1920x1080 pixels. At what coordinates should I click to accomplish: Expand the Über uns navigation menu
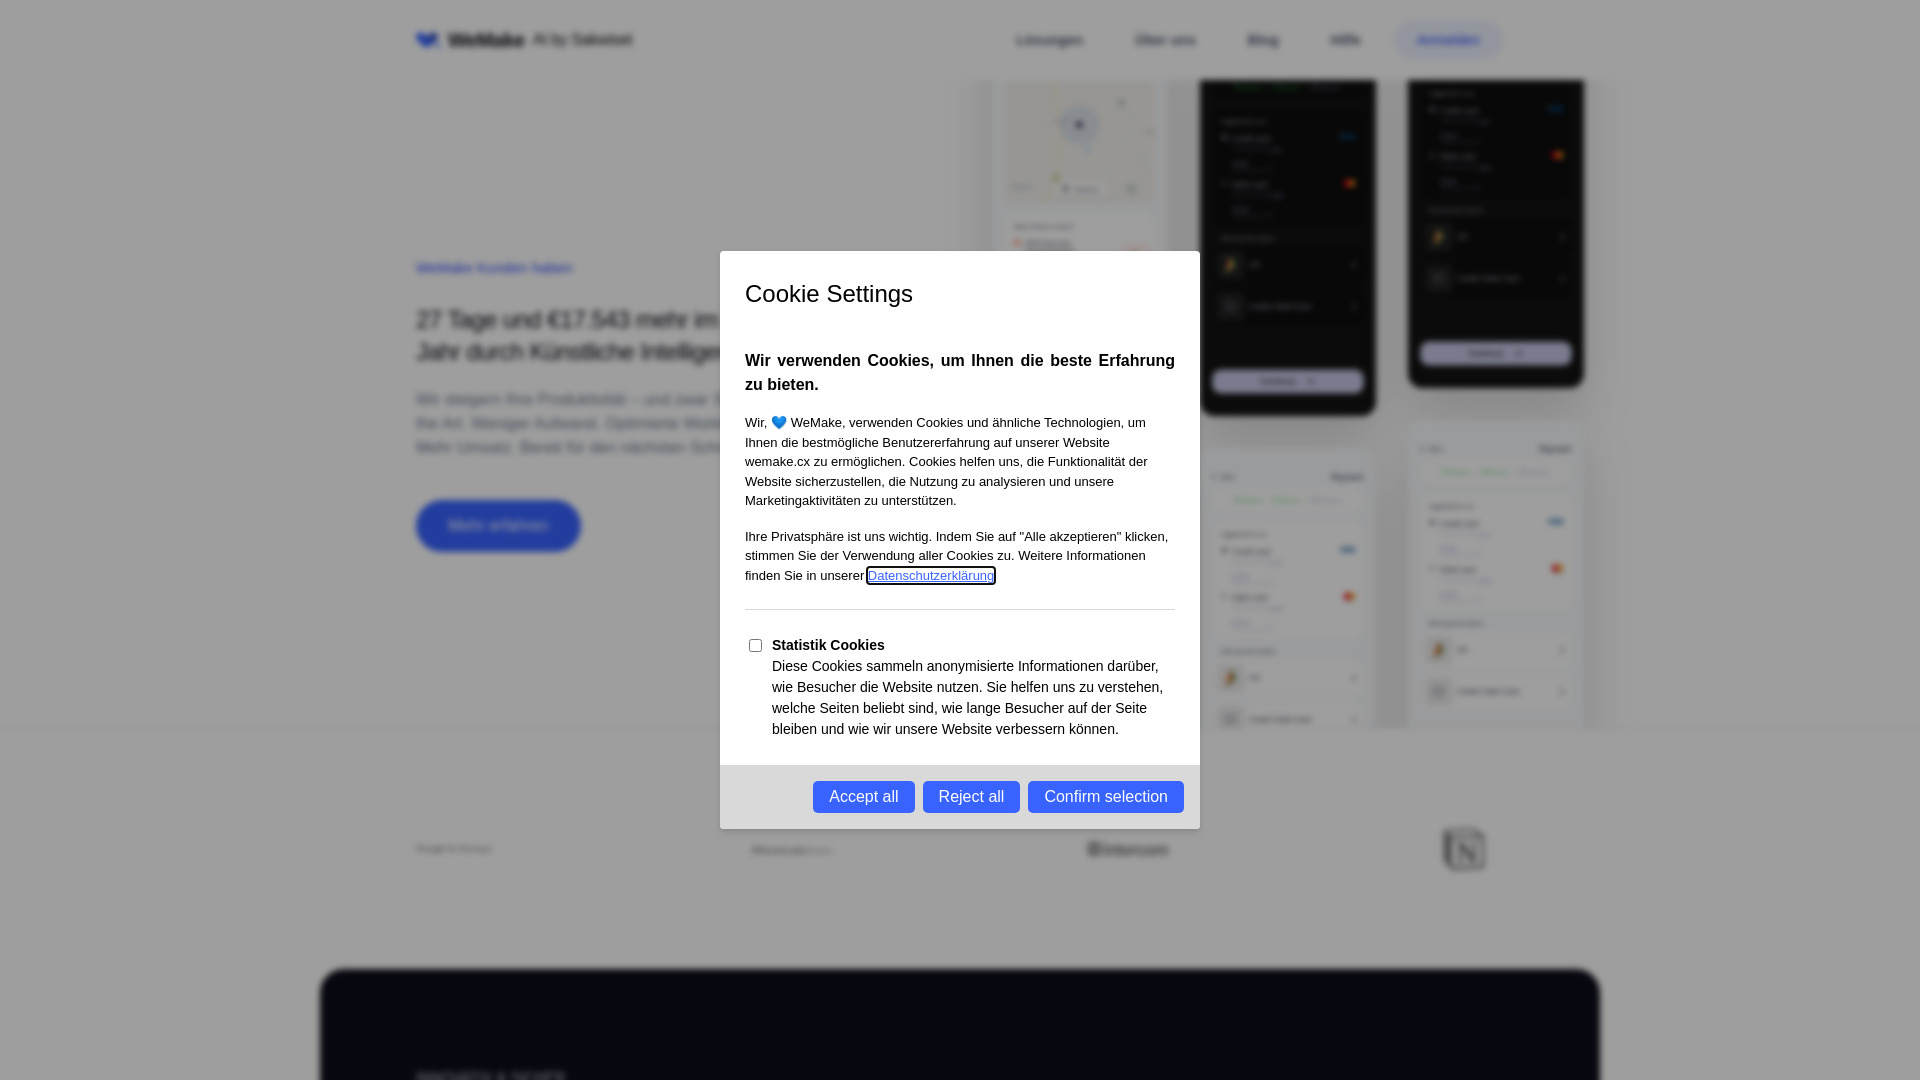click(x=1164, y=40)
